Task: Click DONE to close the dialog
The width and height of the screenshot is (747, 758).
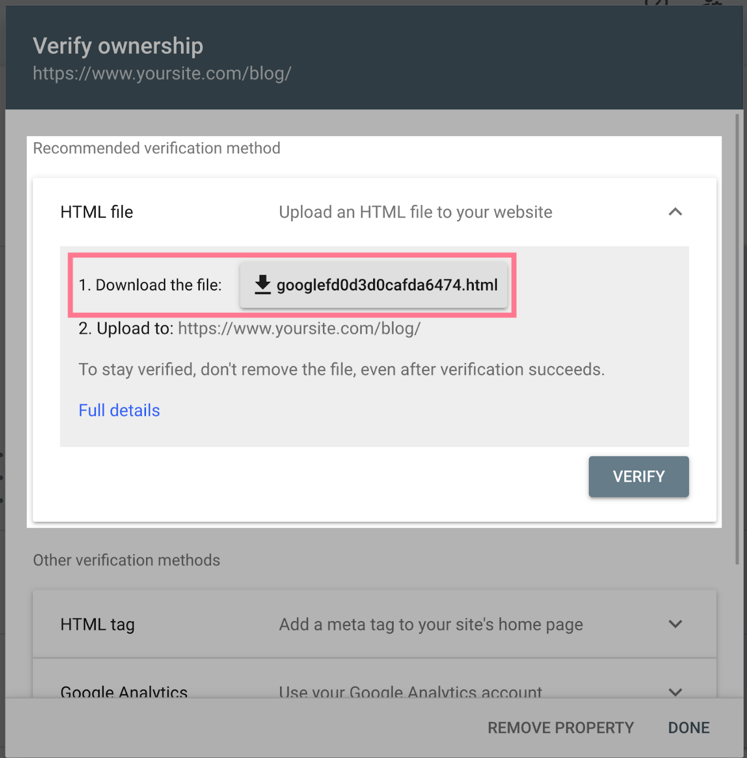Action: tap(688, 727)
